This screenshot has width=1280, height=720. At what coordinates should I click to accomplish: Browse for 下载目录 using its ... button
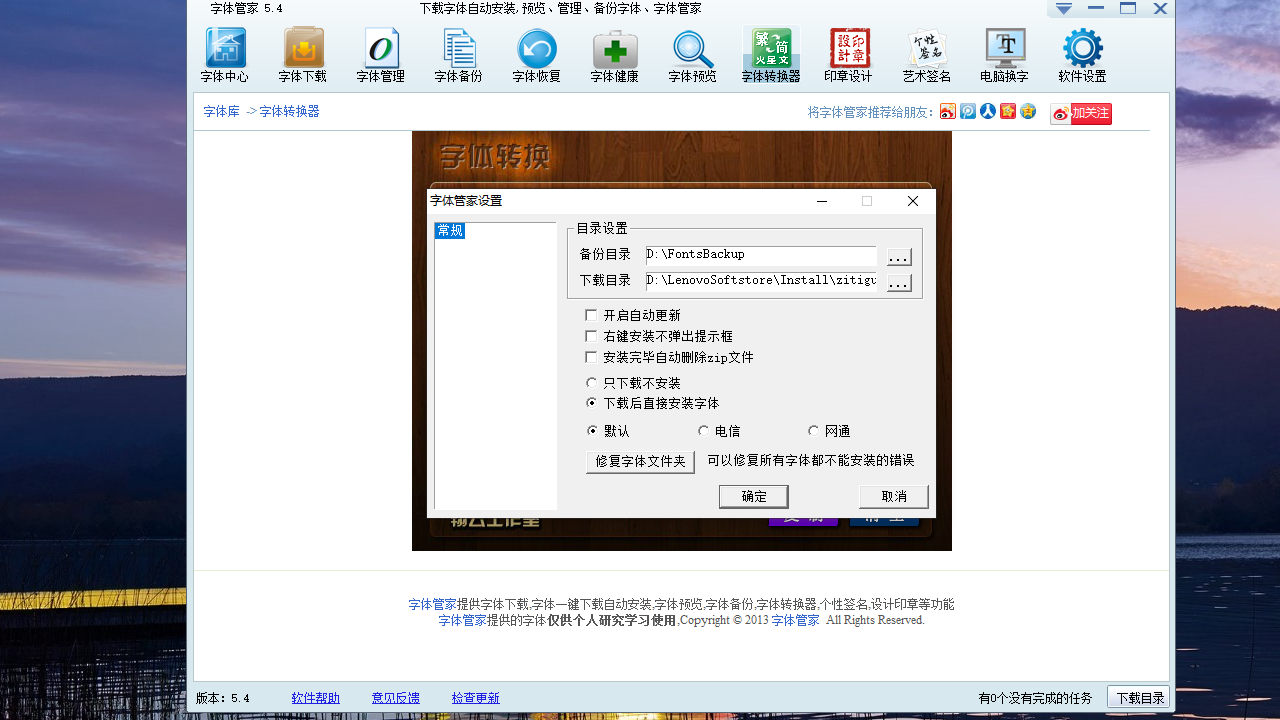tap(897, 282)
